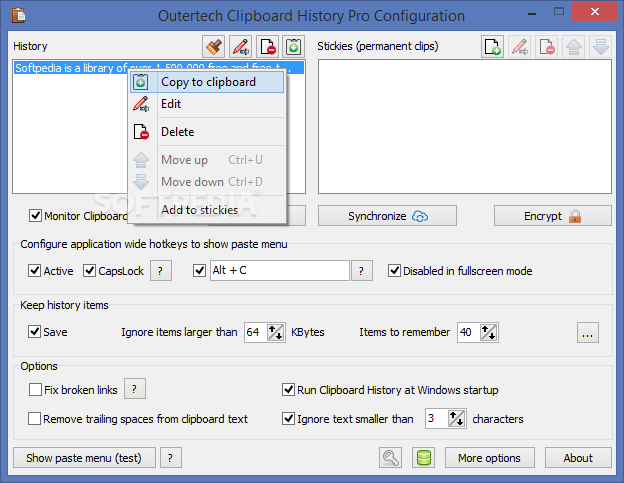The height and width of the screenshot is (483, 624).
Task: Click the clear history broom icon
Action: coord(213,47)
